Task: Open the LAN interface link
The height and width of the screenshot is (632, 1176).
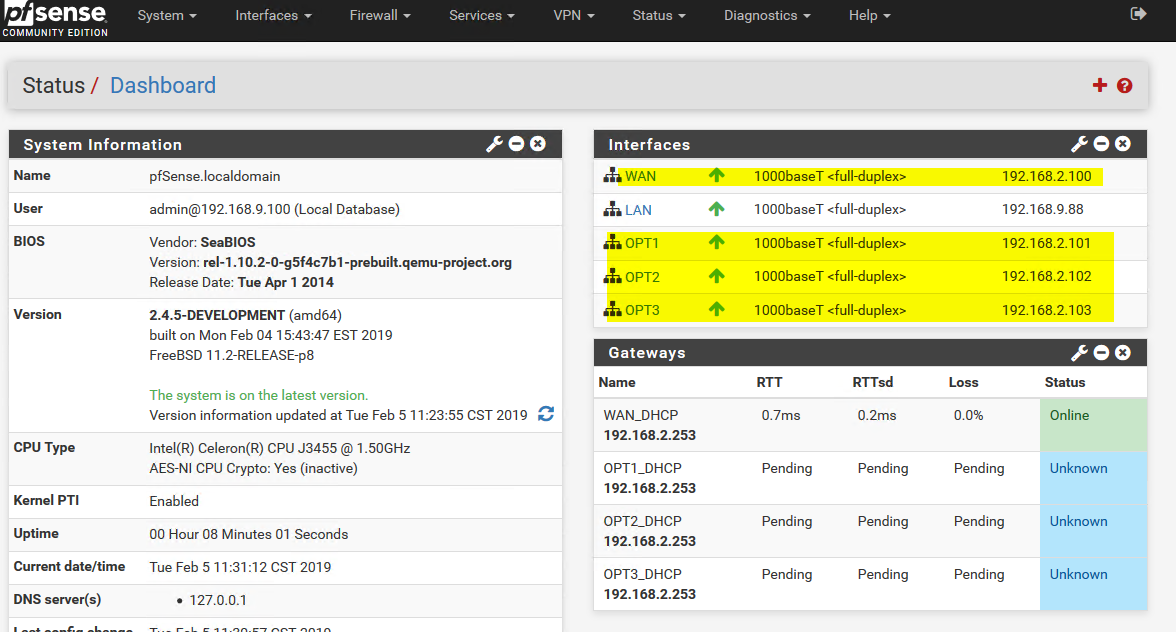Action: point(638,210)
